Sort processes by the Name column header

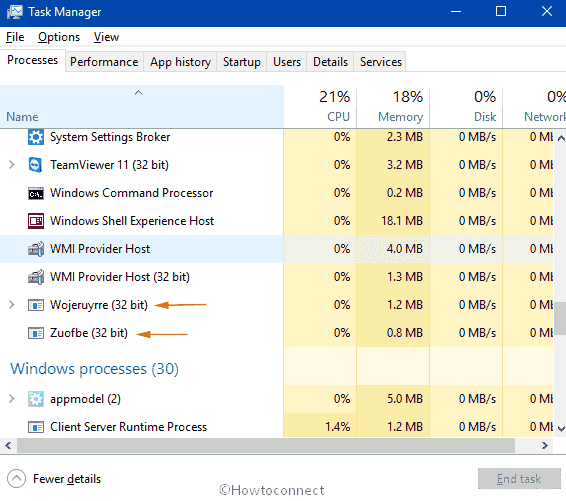[142, 106]
